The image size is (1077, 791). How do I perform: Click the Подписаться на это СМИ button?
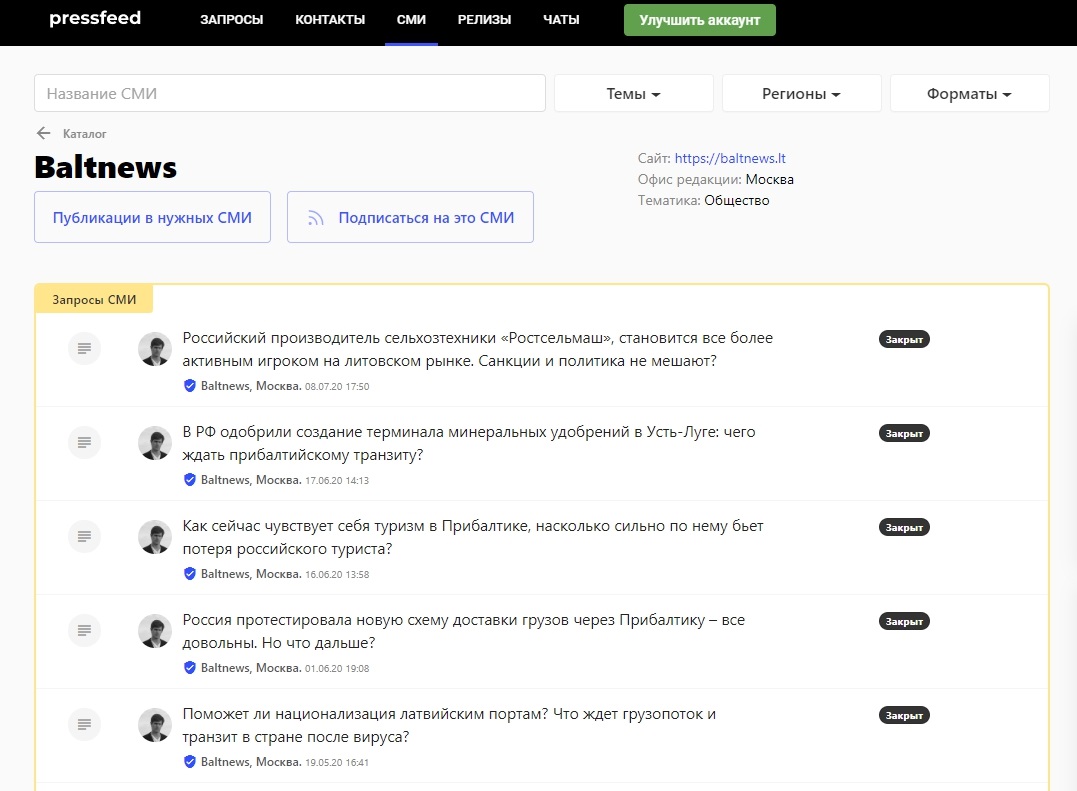410,217
